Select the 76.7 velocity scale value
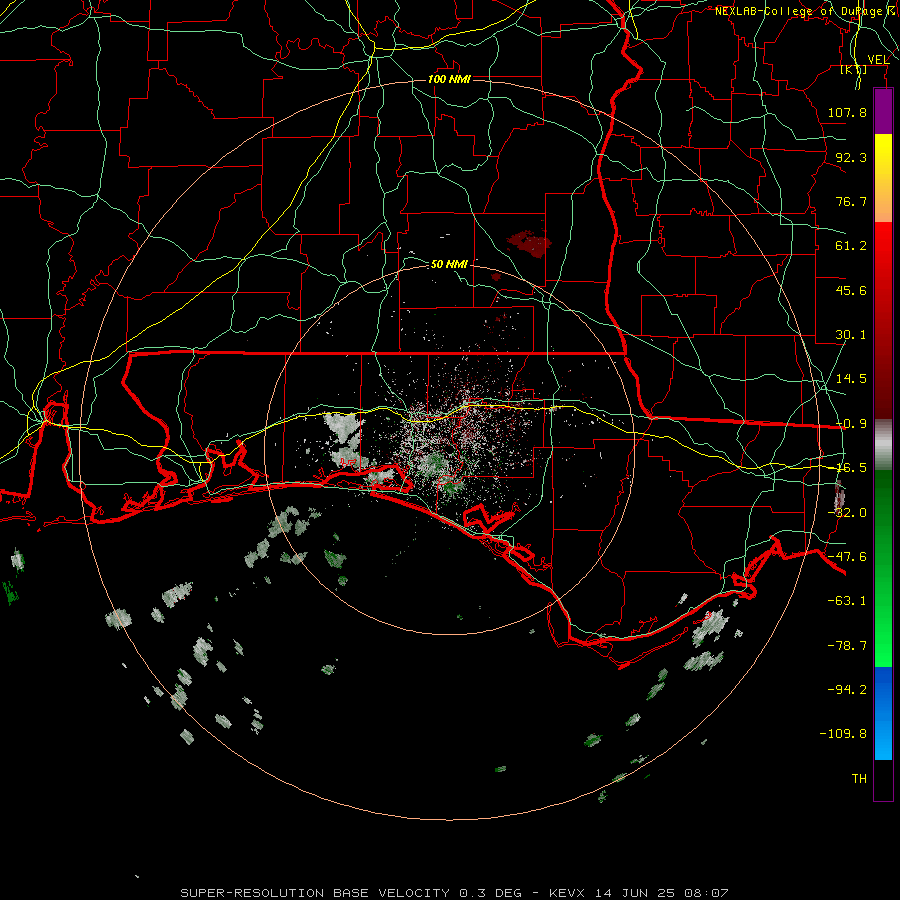Screen dimensions: 900x900 tap(851, 201)
